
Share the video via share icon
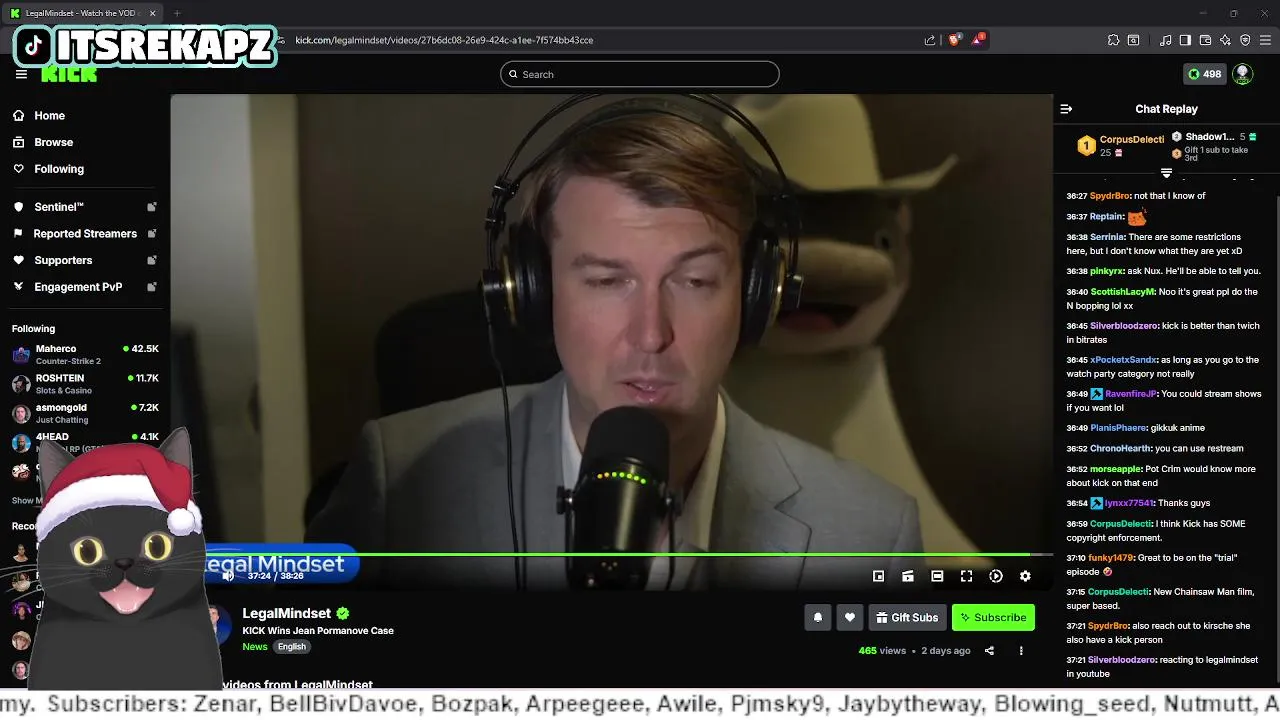(989, 651)
